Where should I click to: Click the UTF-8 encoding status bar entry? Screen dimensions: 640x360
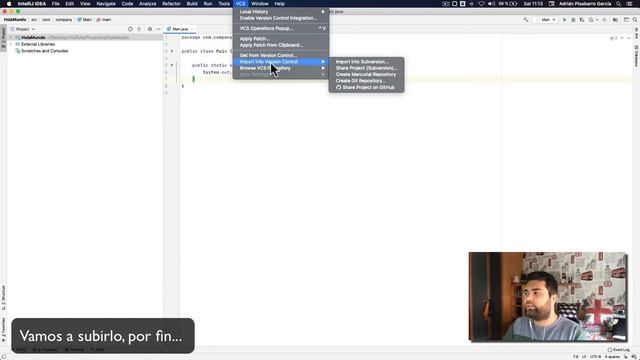pyautogui.click(x=595, y=357)
